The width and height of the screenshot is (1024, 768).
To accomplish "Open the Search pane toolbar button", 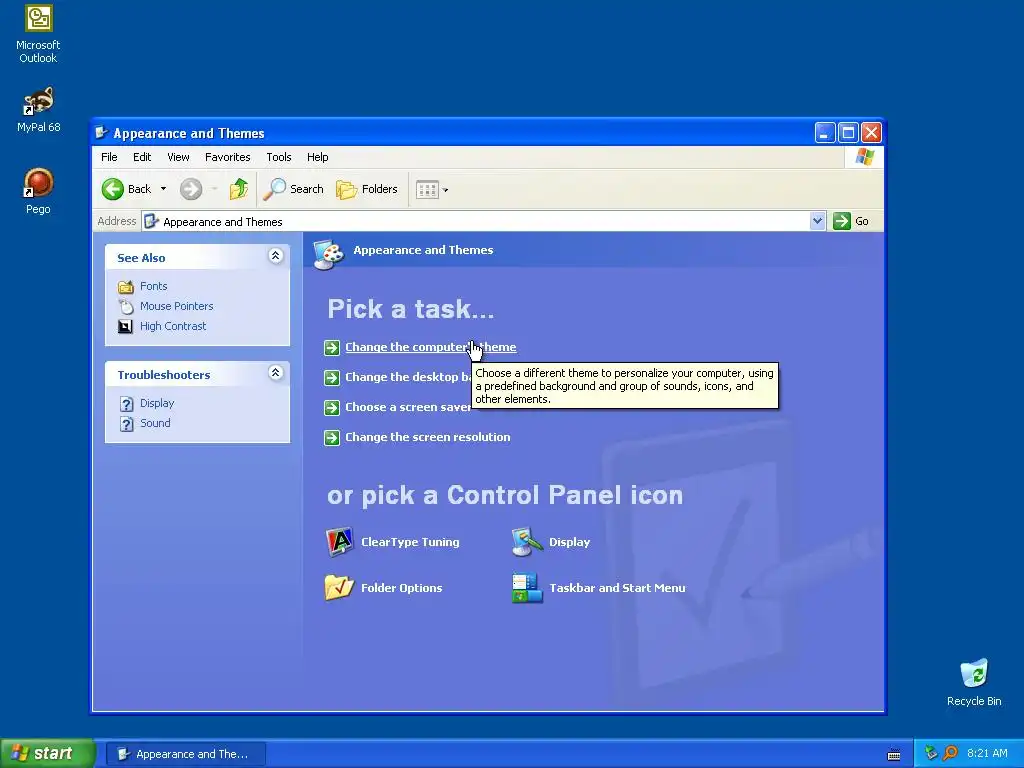I will click(x=294, y=189).
